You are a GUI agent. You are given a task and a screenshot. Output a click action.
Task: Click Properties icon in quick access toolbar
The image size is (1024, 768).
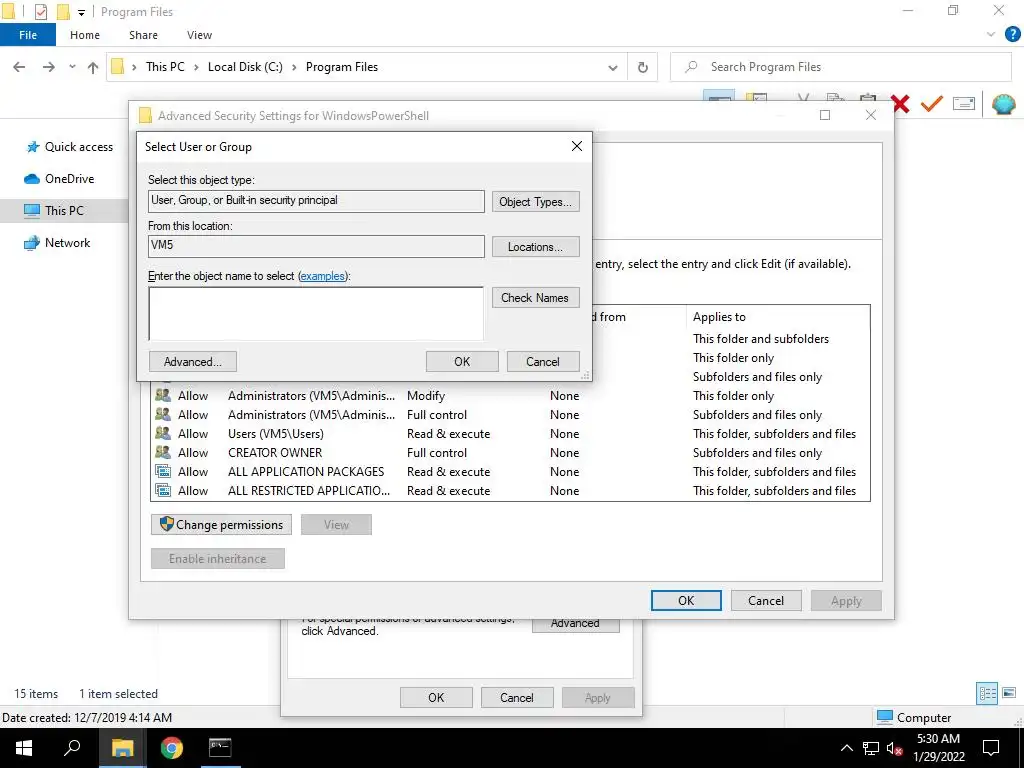pyautogui.click(x=40, y=12)
